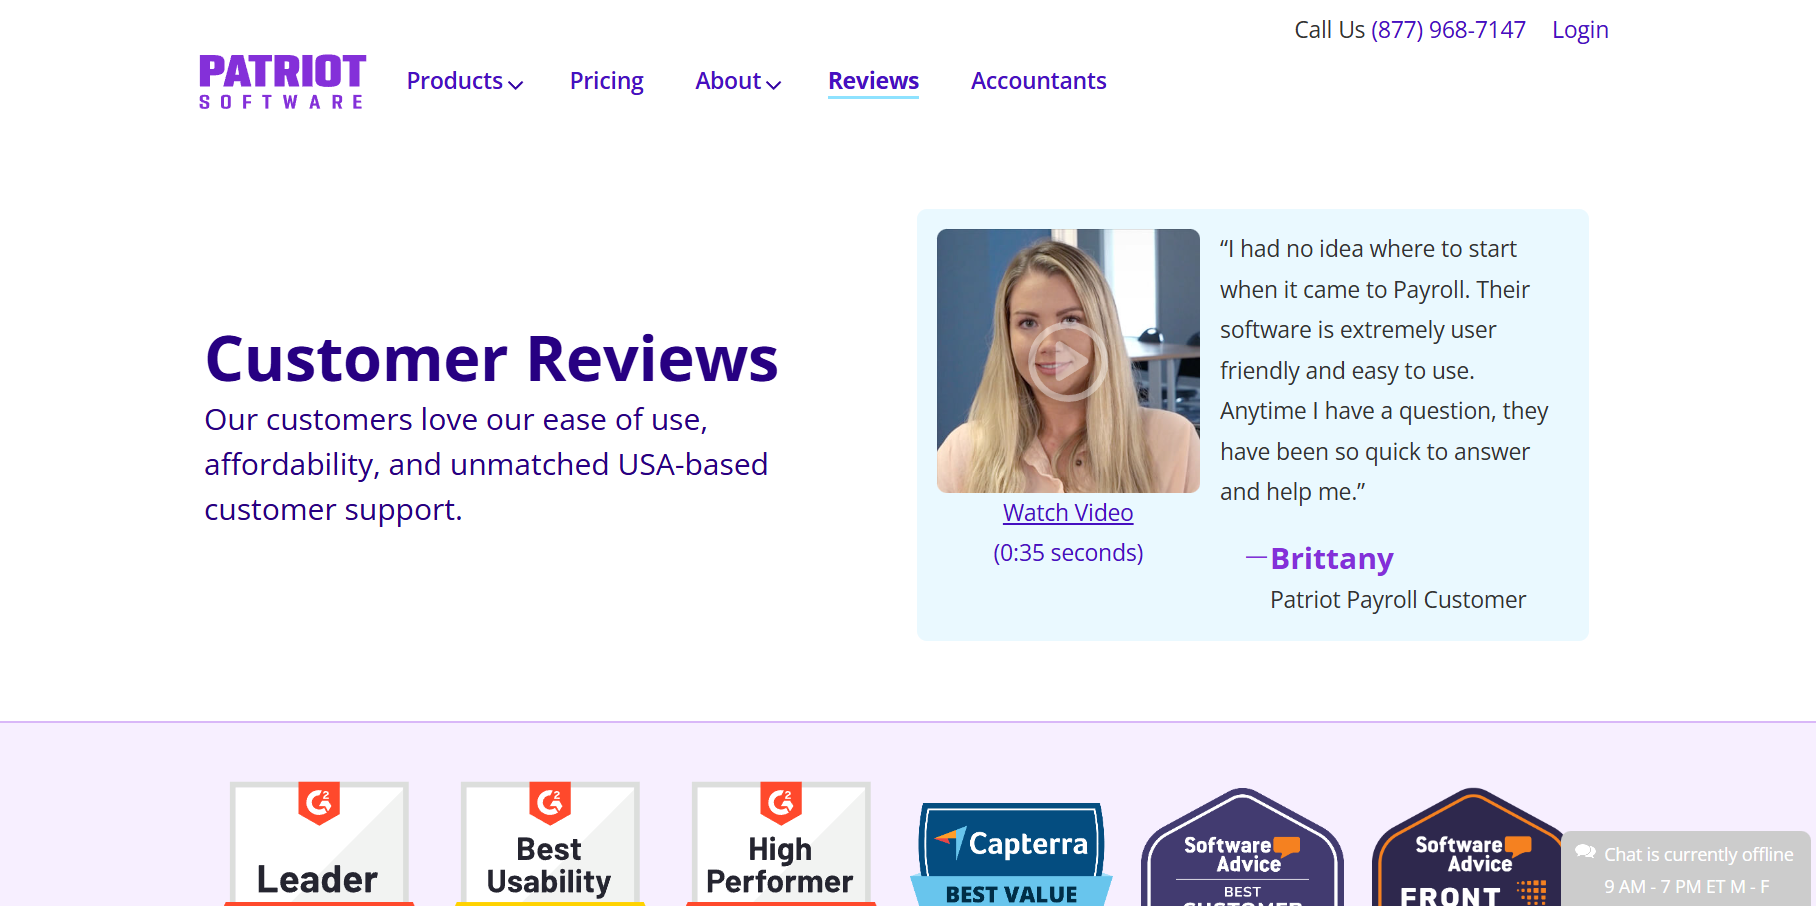Viewport: 1816px width, 906px height.
Task: Click the Customer Reviews heading
Action: (x=492, y=358)
